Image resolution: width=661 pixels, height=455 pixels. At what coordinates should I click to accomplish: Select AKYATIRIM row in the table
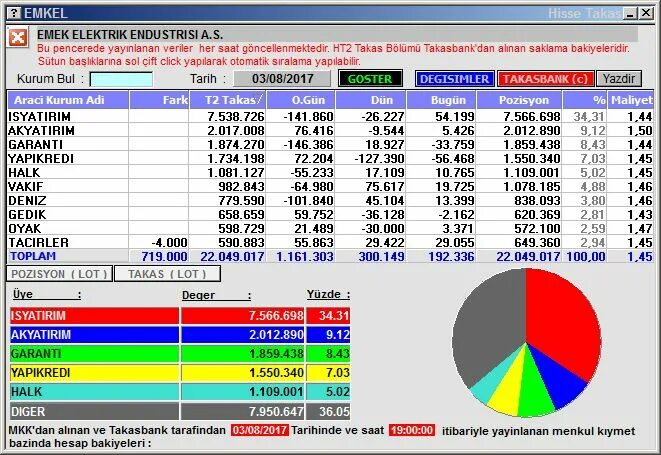click(330, 130)
